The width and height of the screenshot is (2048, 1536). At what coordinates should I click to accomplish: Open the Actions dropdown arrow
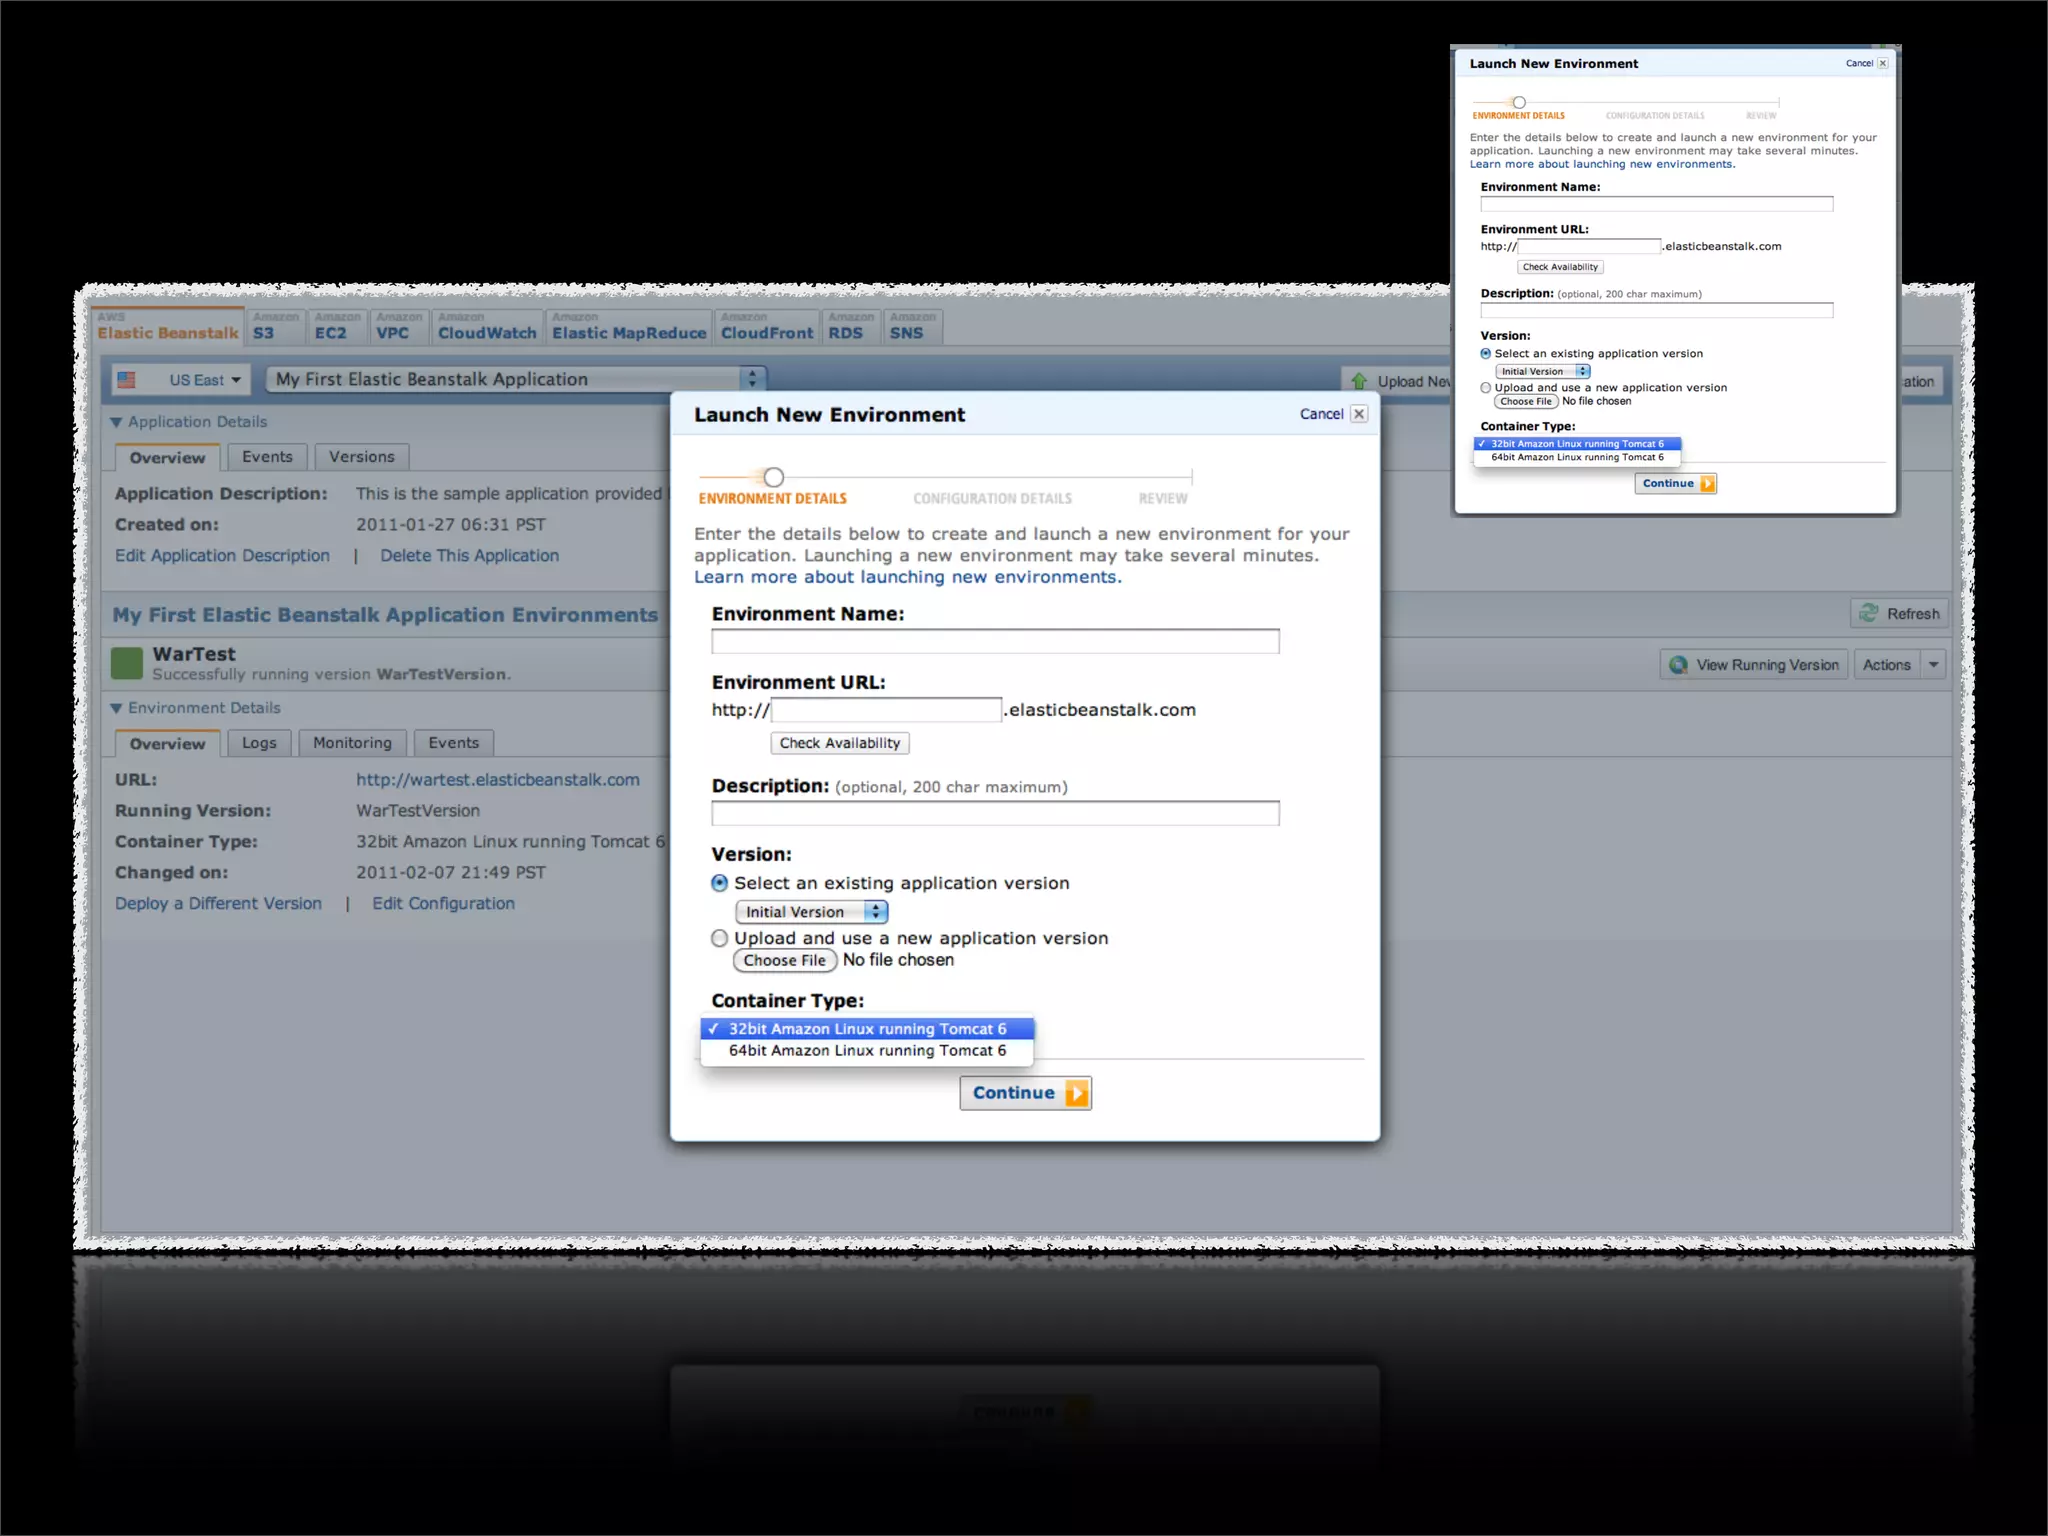point(1934,665)
